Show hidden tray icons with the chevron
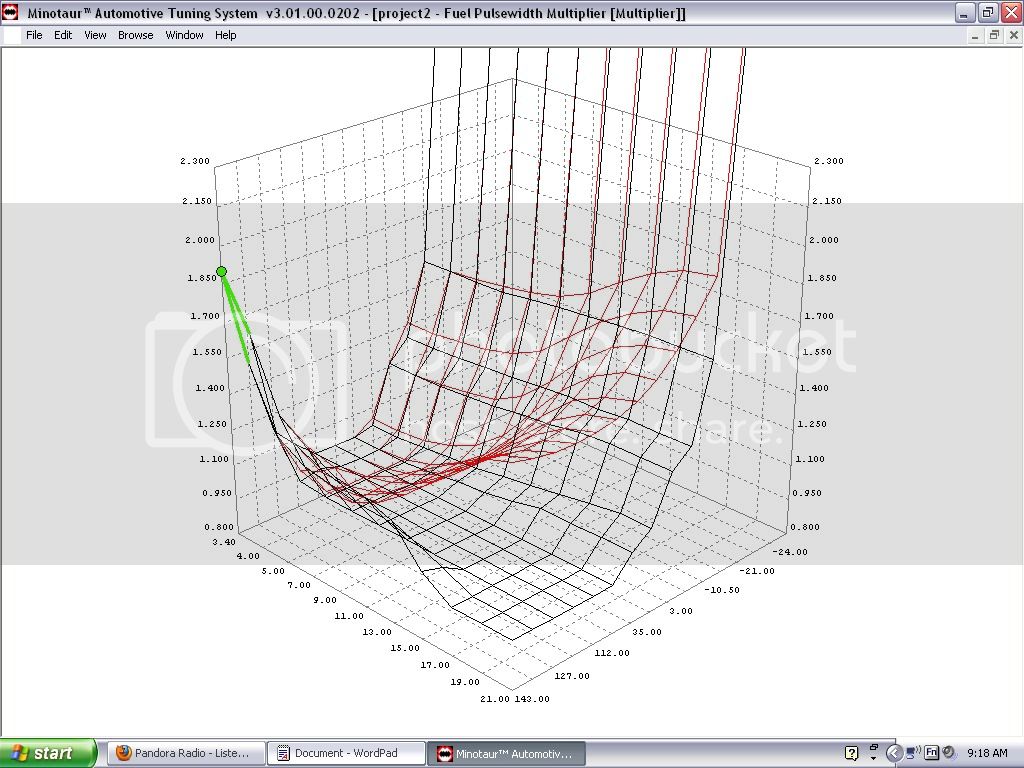This screenshot has height=768, width=1024. click(894, 753)
